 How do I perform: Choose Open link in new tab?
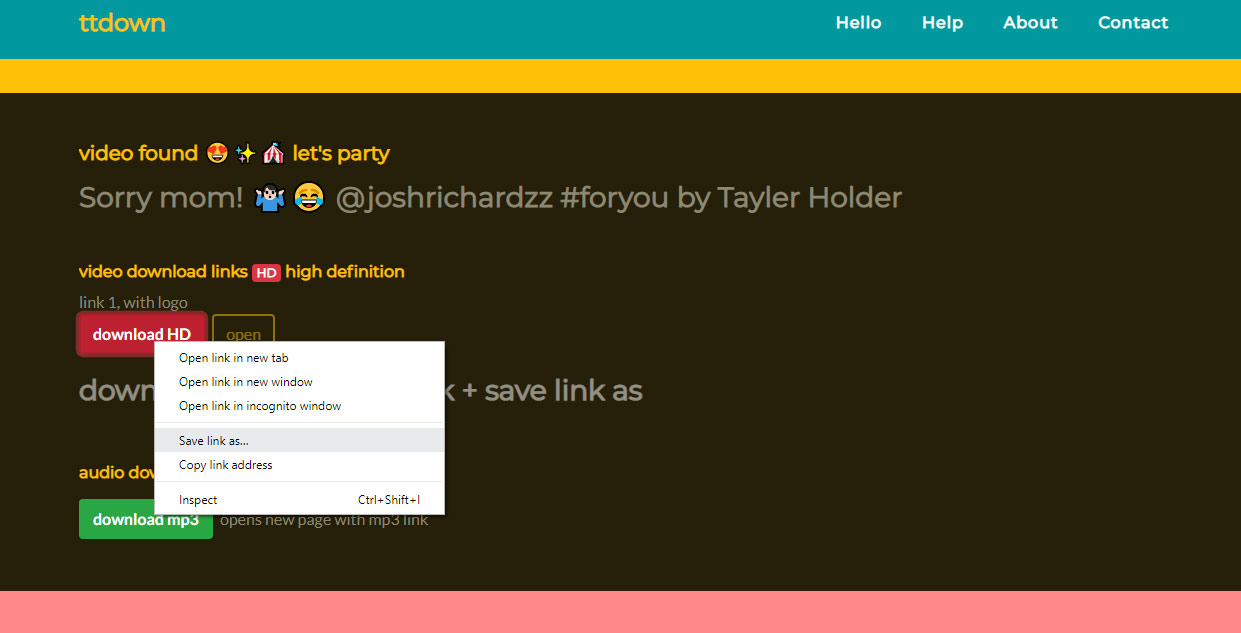click(x=233, y=358)
